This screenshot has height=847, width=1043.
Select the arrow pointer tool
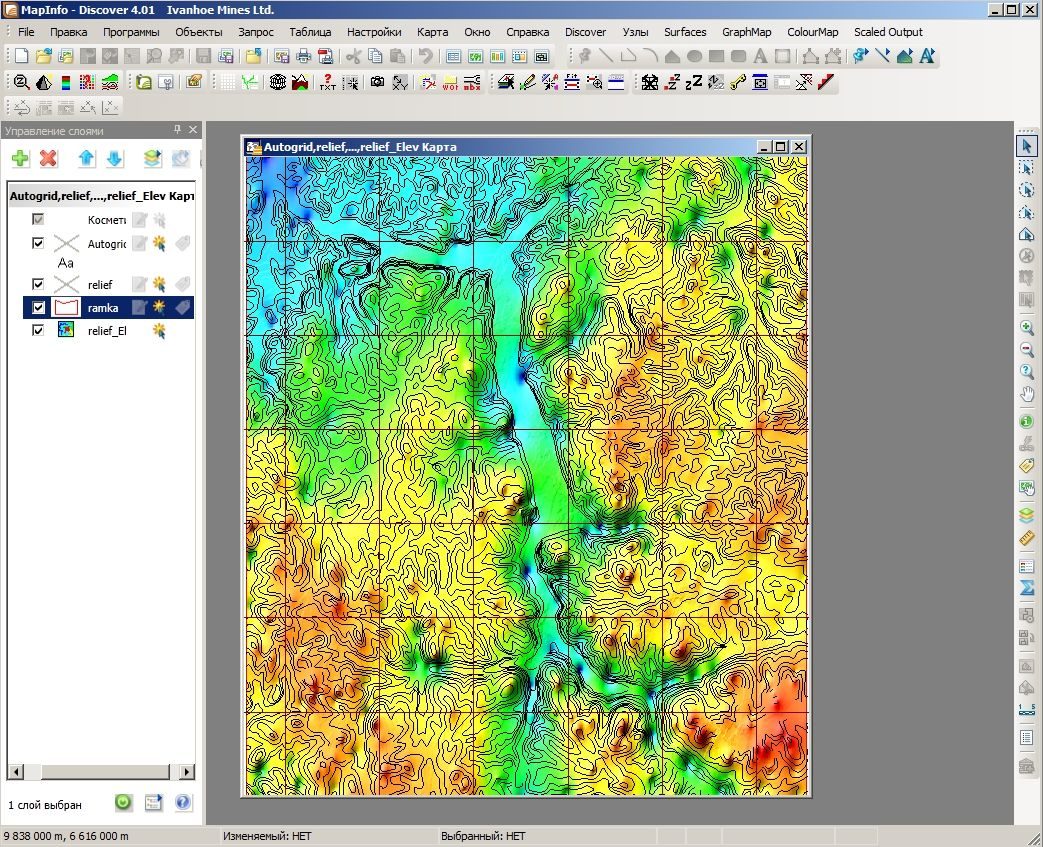coord(1026,146)
